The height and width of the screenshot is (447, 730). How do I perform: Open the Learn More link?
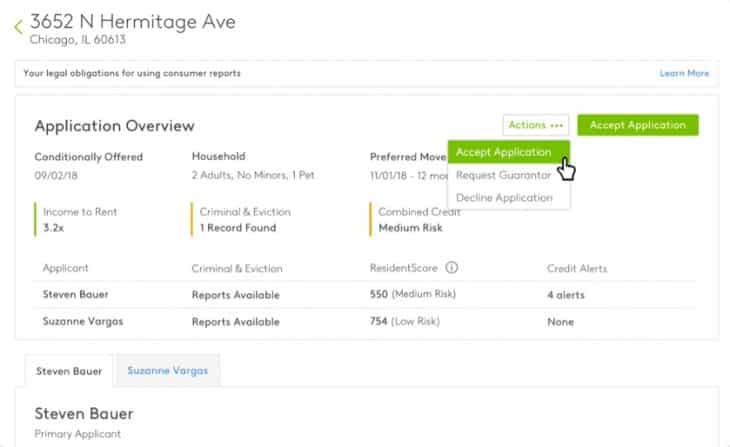pos(684,73)
